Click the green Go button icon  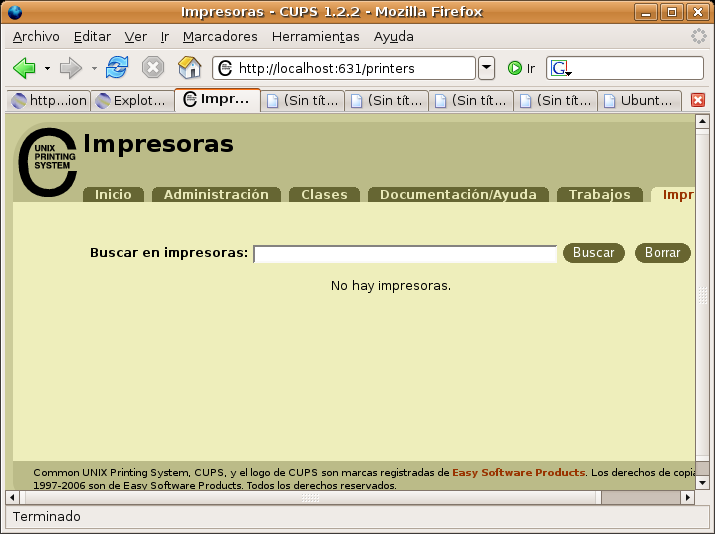tap(515, 68)
